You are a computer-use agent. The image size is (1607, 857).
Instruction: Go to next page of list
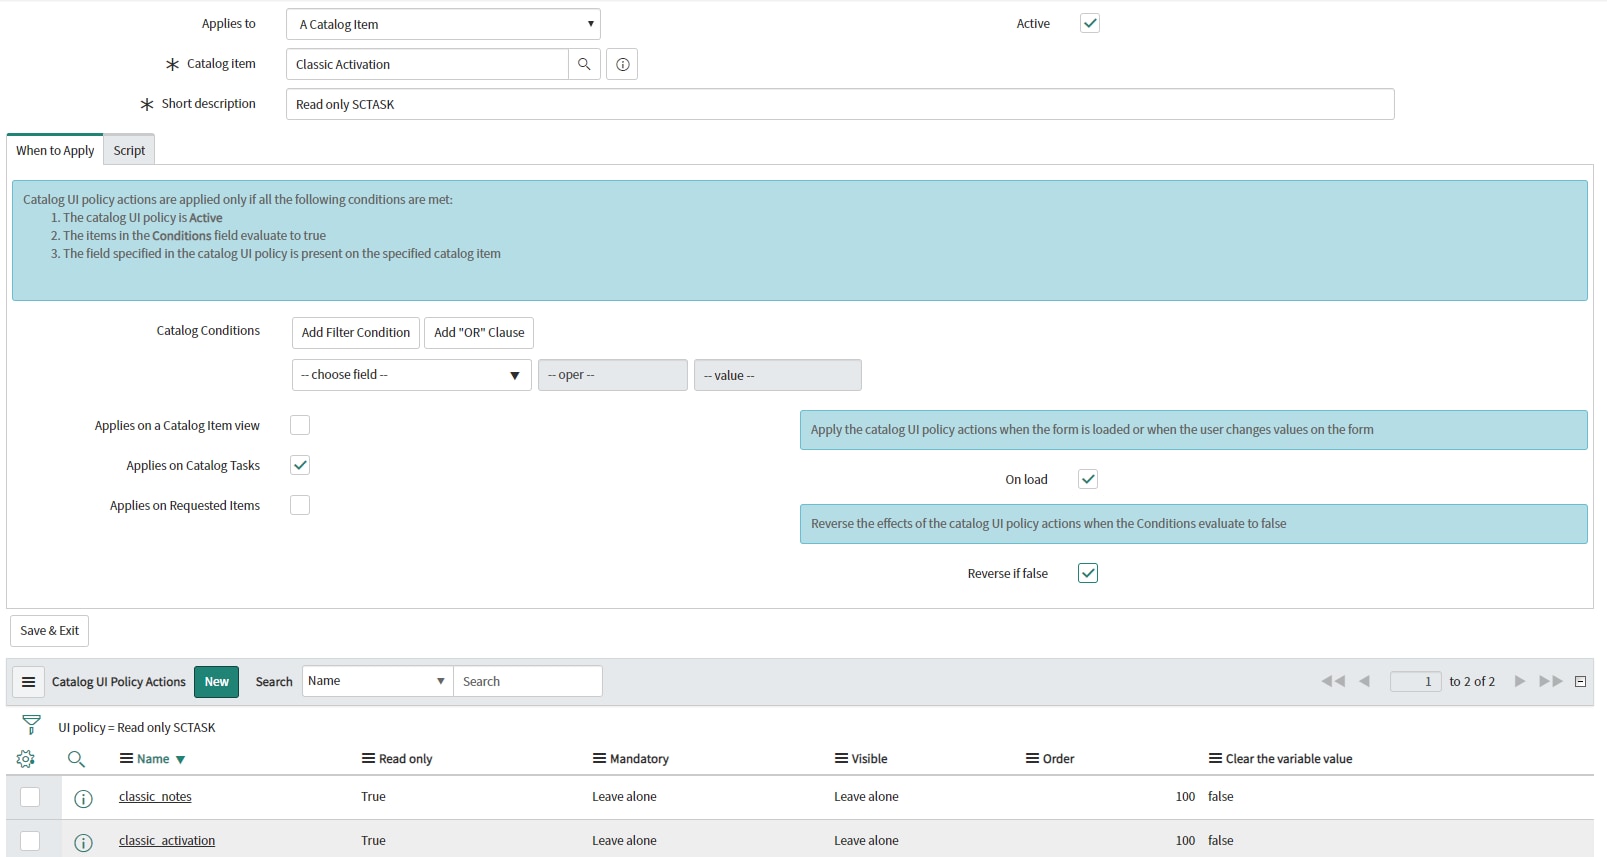pyautogui.click(x=1520, y=681)
